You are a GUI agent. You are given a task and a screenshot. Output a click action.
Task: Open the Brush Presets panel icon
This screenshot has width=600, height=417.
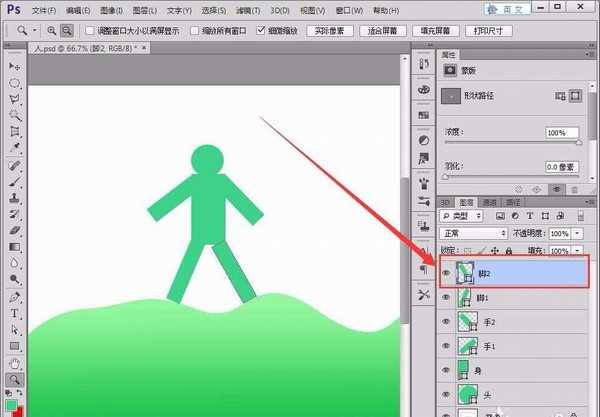(x=424, y=201)
